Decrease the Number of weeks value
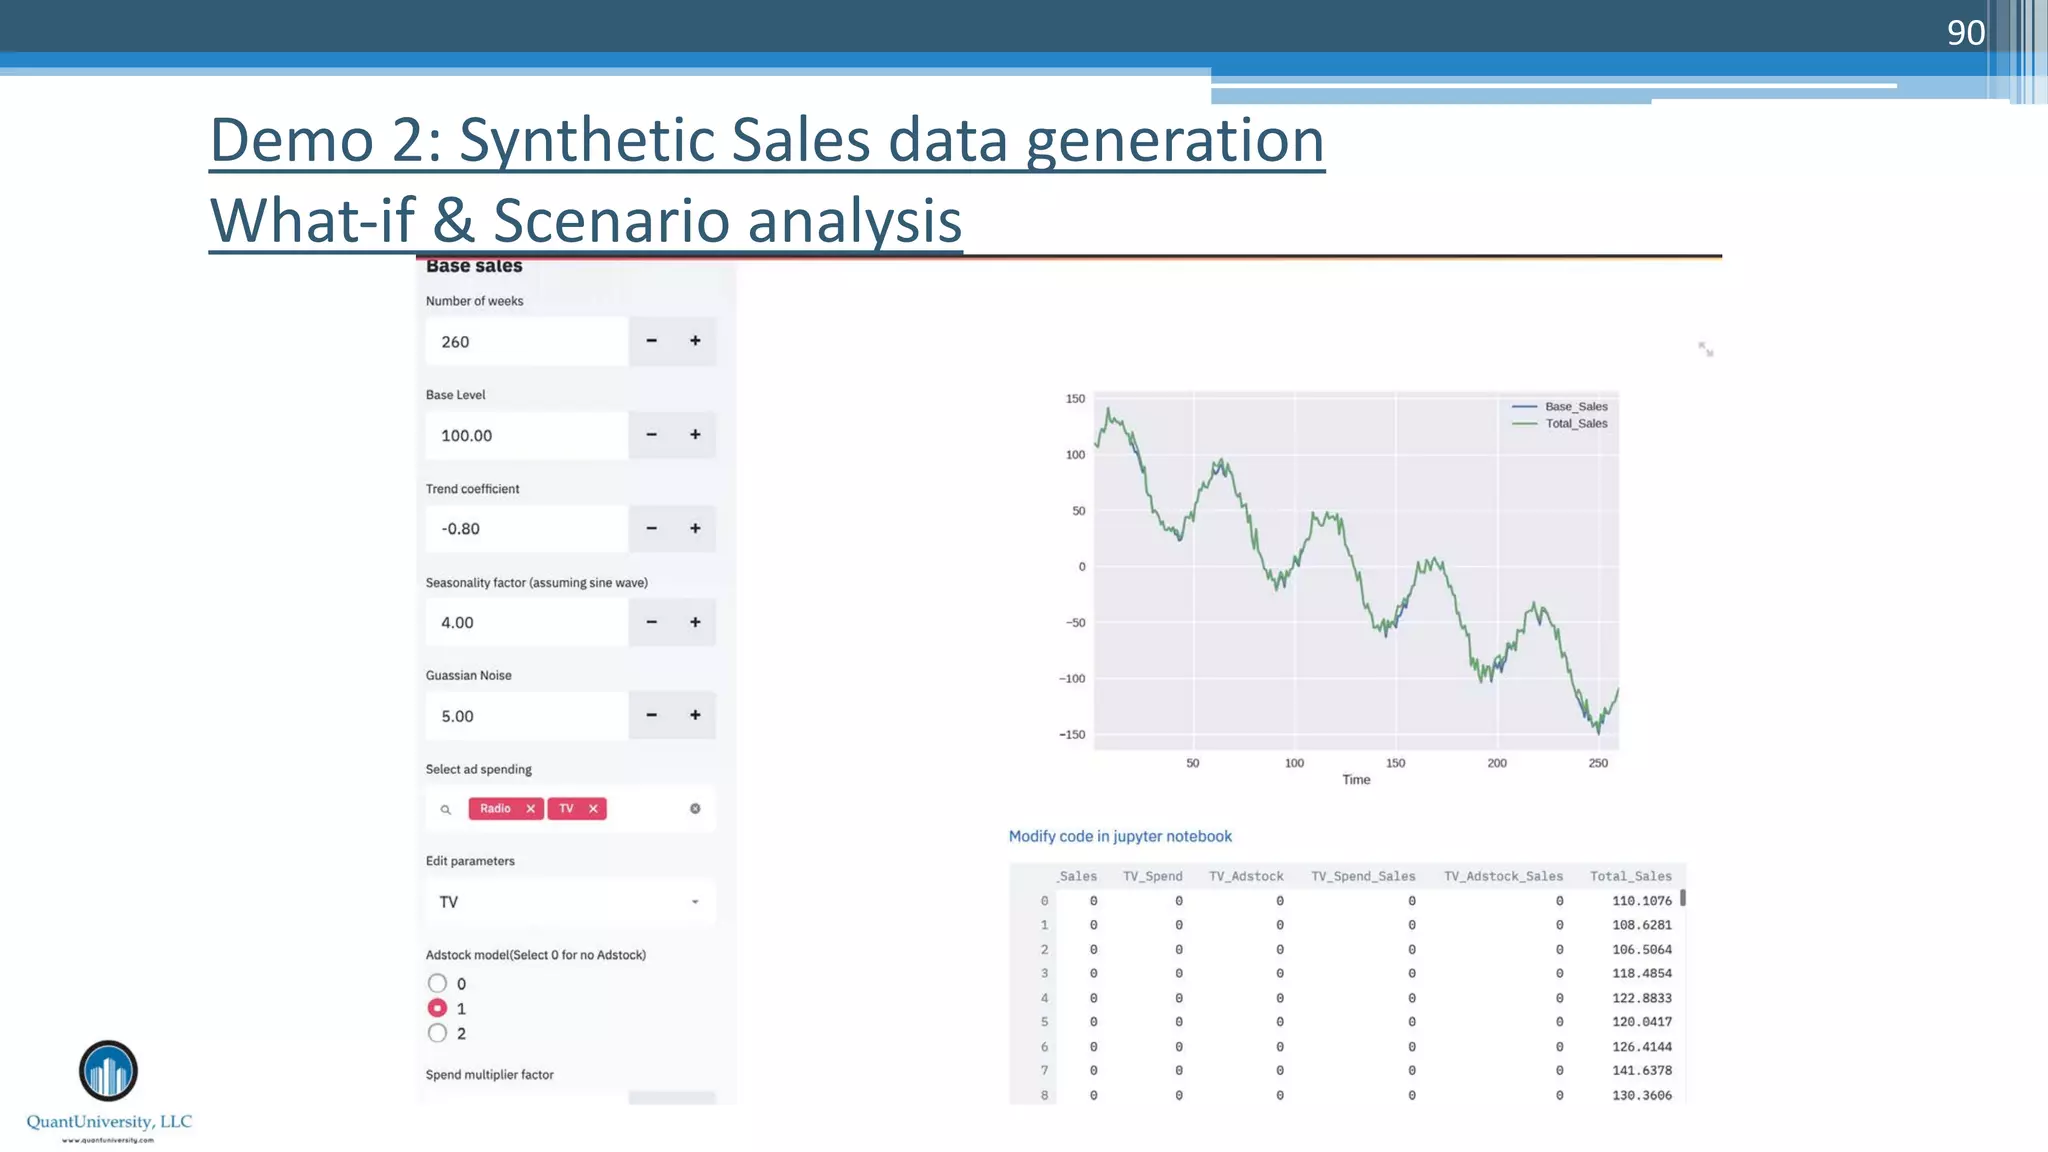Image resolution: width=2048 pixels, height=1152 pixels. pyautogui.click(x=651, y=341)
